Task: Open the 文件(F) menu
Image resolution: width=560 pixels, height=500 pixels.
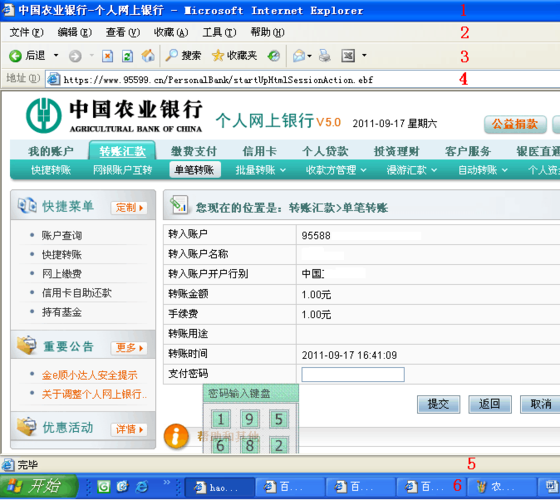Action: click(26, 32)
